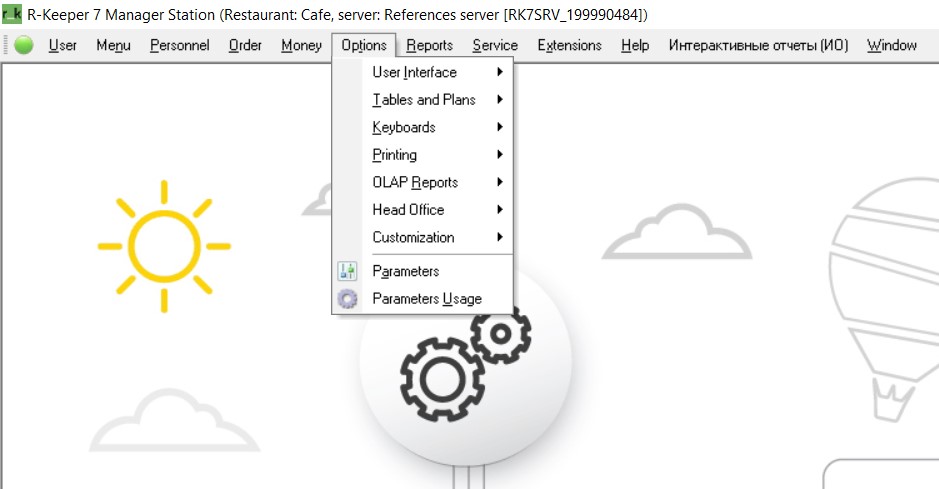The image size is (939, 489).
Task: Open the Order menu
Action: (245, 45)
